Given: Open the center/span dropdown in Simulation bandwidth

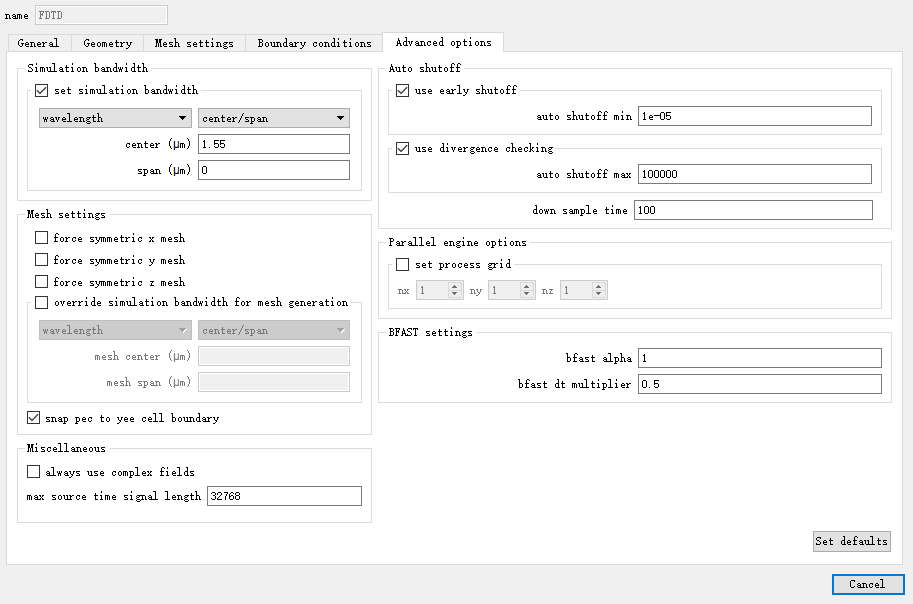Looking at the screenshot, I should [274, 118].
